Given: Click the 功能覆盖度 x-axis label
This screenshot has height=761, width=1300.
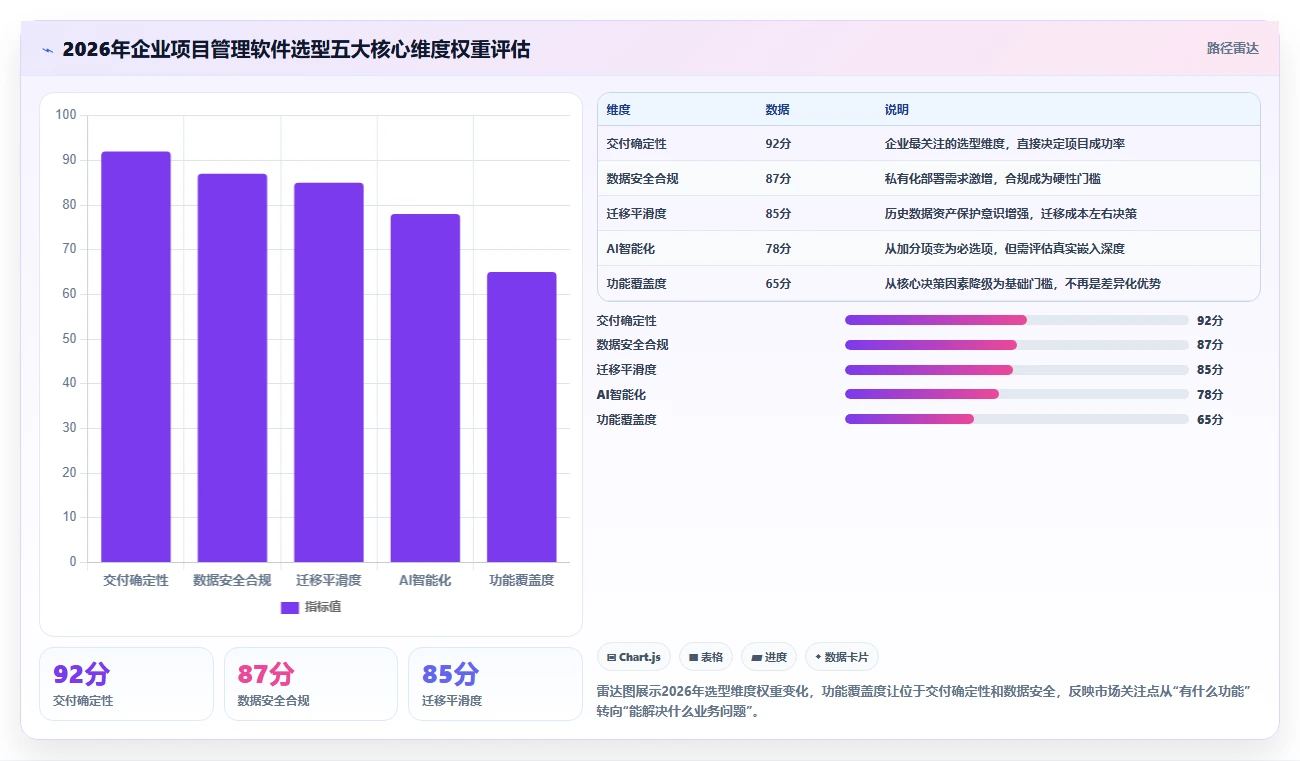Looking at the screenshot, I should pyautogui.click(x=522, y=580).
